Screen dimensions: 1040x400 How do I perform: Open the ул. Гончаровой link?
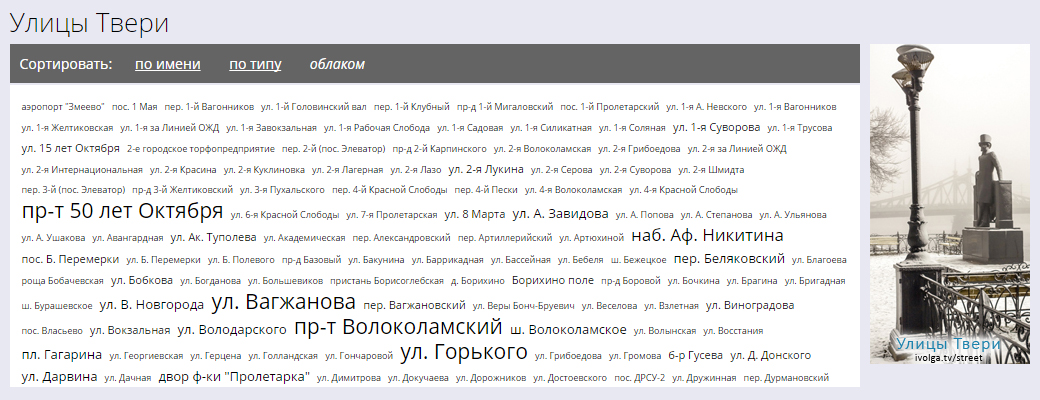pos(359,356)
